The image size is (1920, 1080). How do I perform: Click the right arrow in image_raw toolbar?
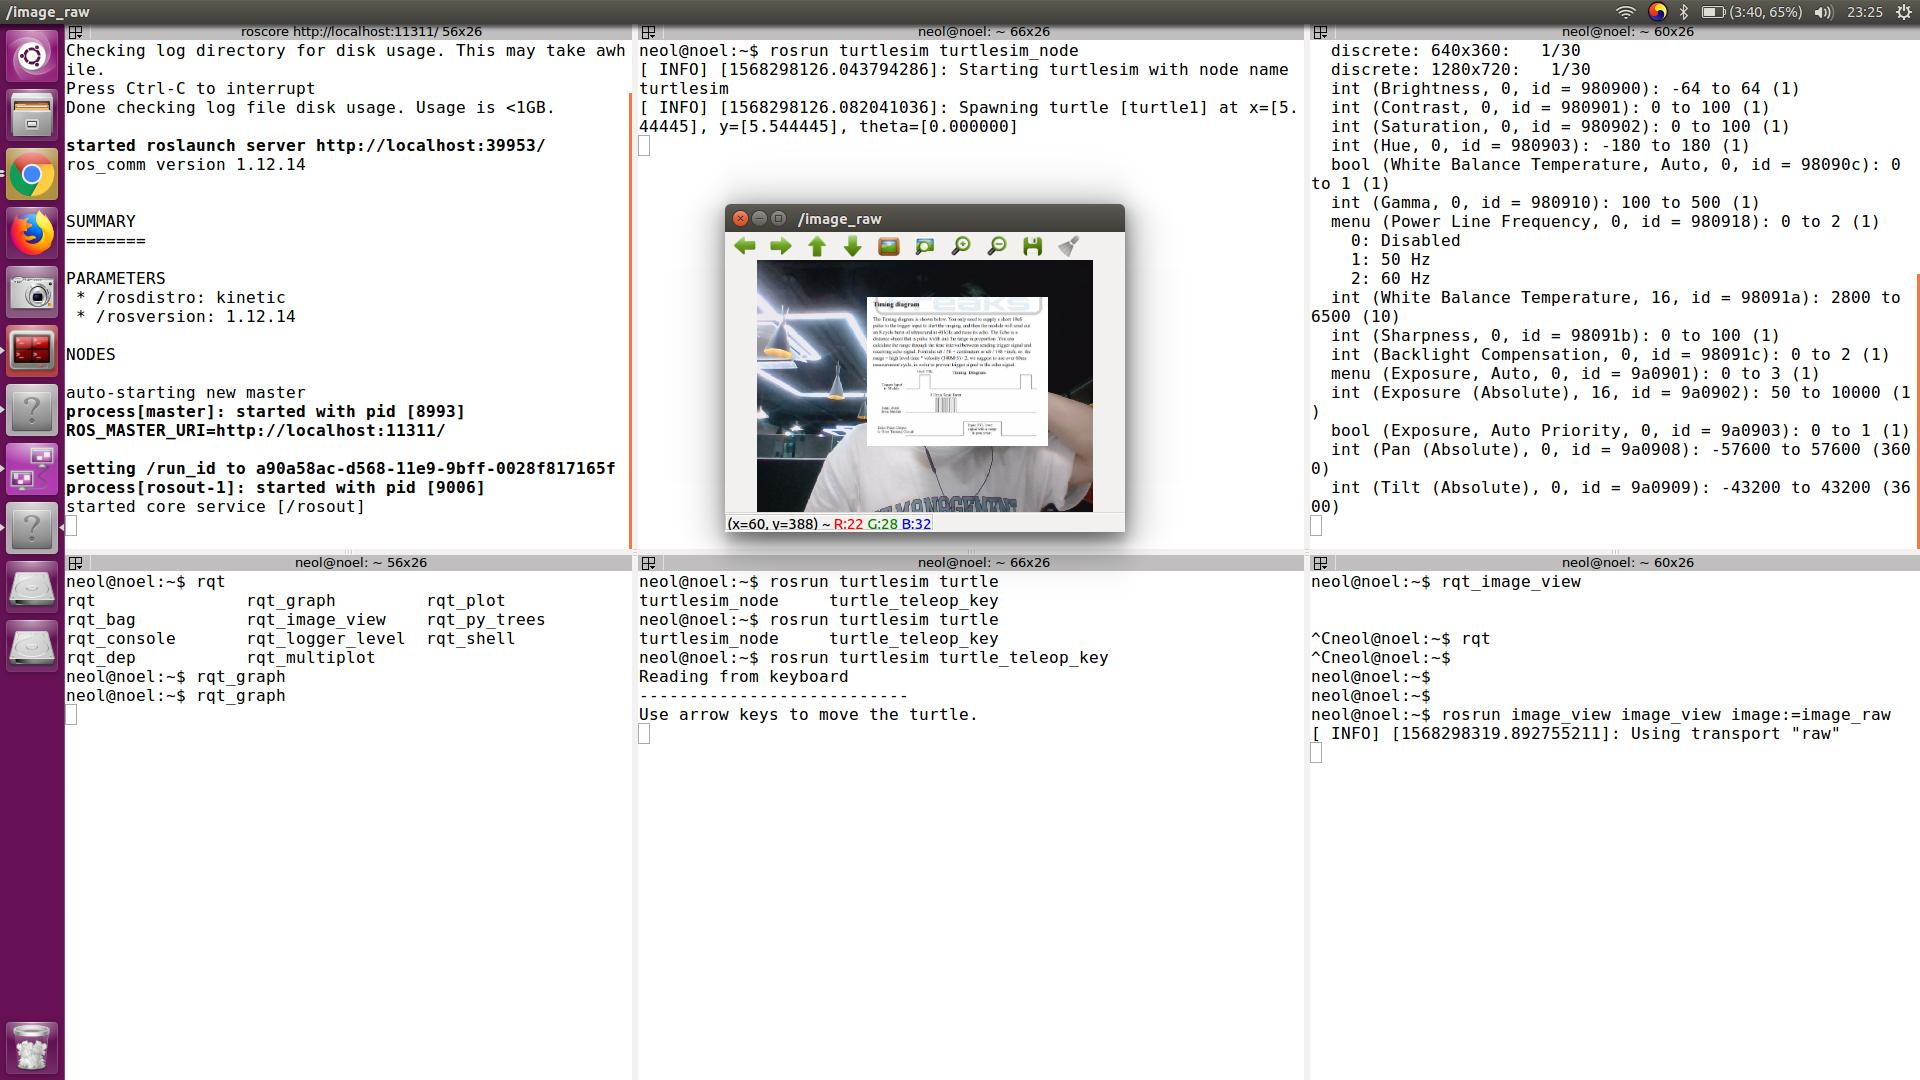[x=780, y=246]
